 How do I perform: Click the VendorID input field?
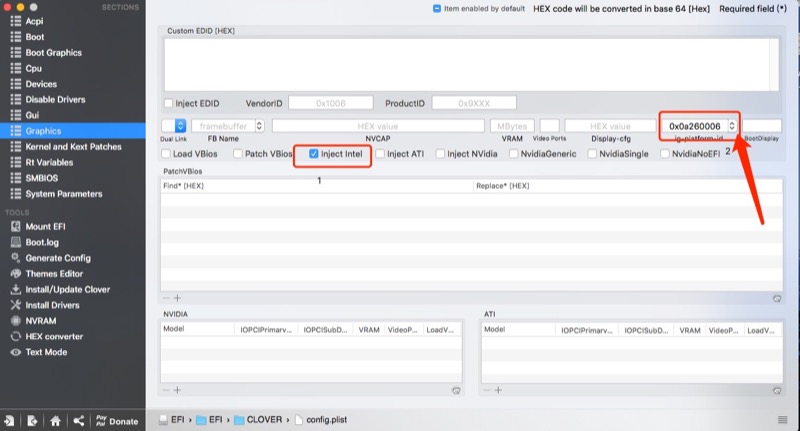pos(329,103)
